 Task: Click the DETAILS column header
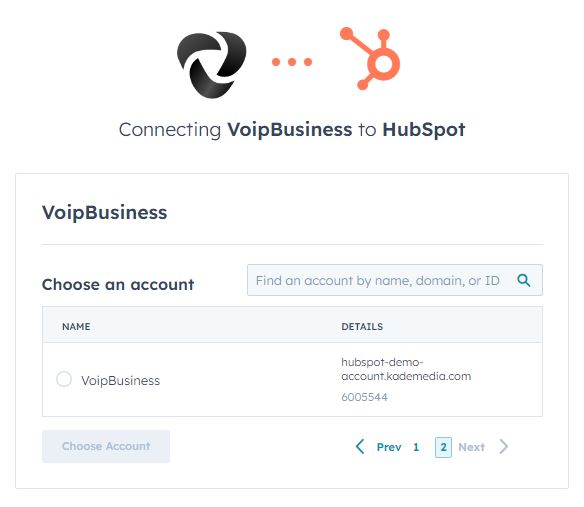click(x=362, y=327)
